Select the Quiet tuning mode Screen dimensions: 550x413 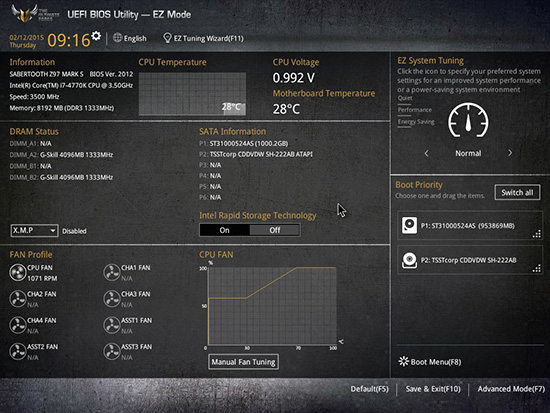[x=405, y=98]
